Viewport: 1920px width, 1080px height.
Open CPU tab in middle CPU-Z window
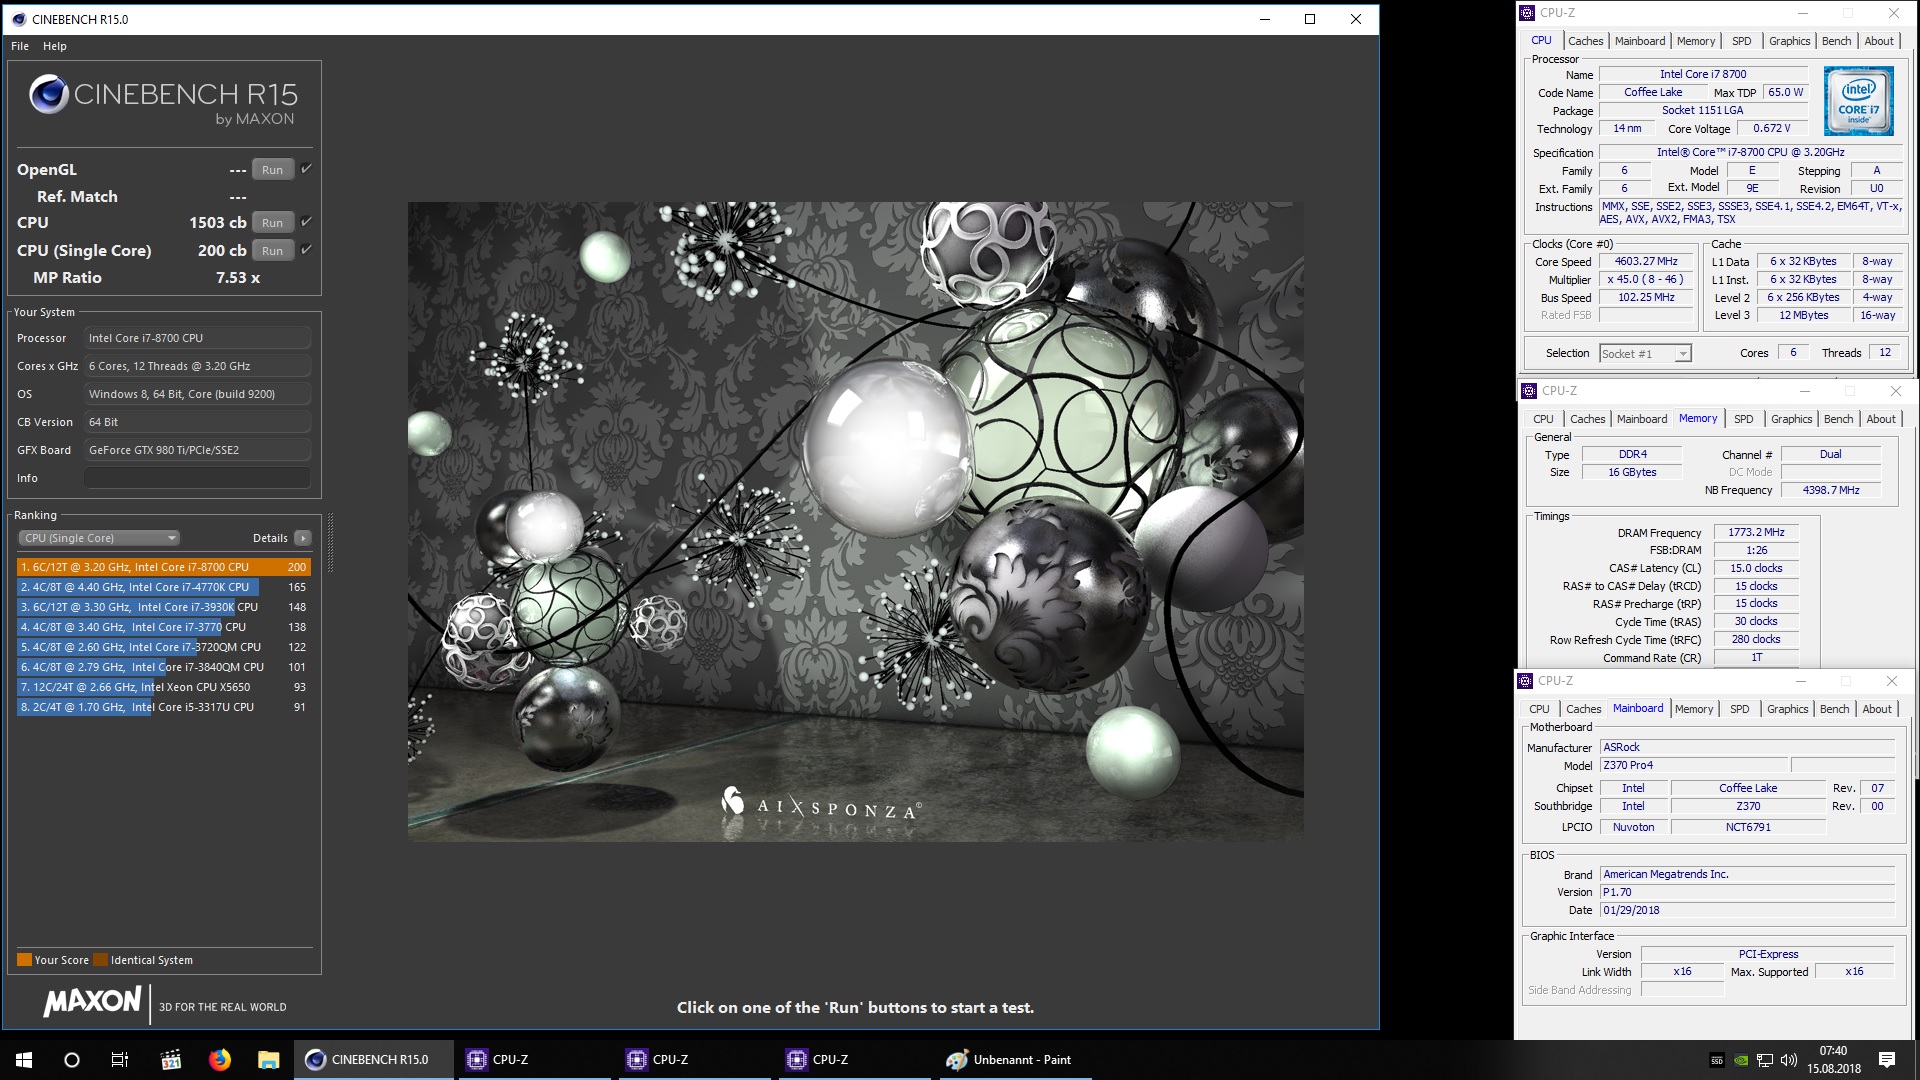pyautogui.click(x=1543, y=419)
